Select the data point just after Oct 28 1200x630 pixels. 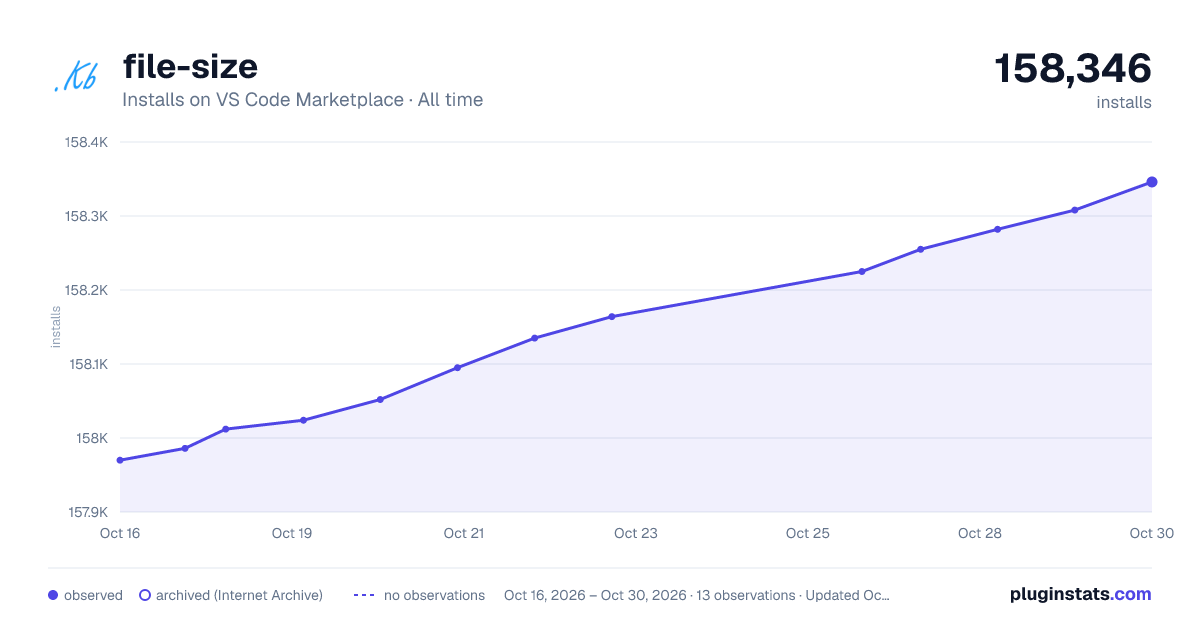(997, 229)
